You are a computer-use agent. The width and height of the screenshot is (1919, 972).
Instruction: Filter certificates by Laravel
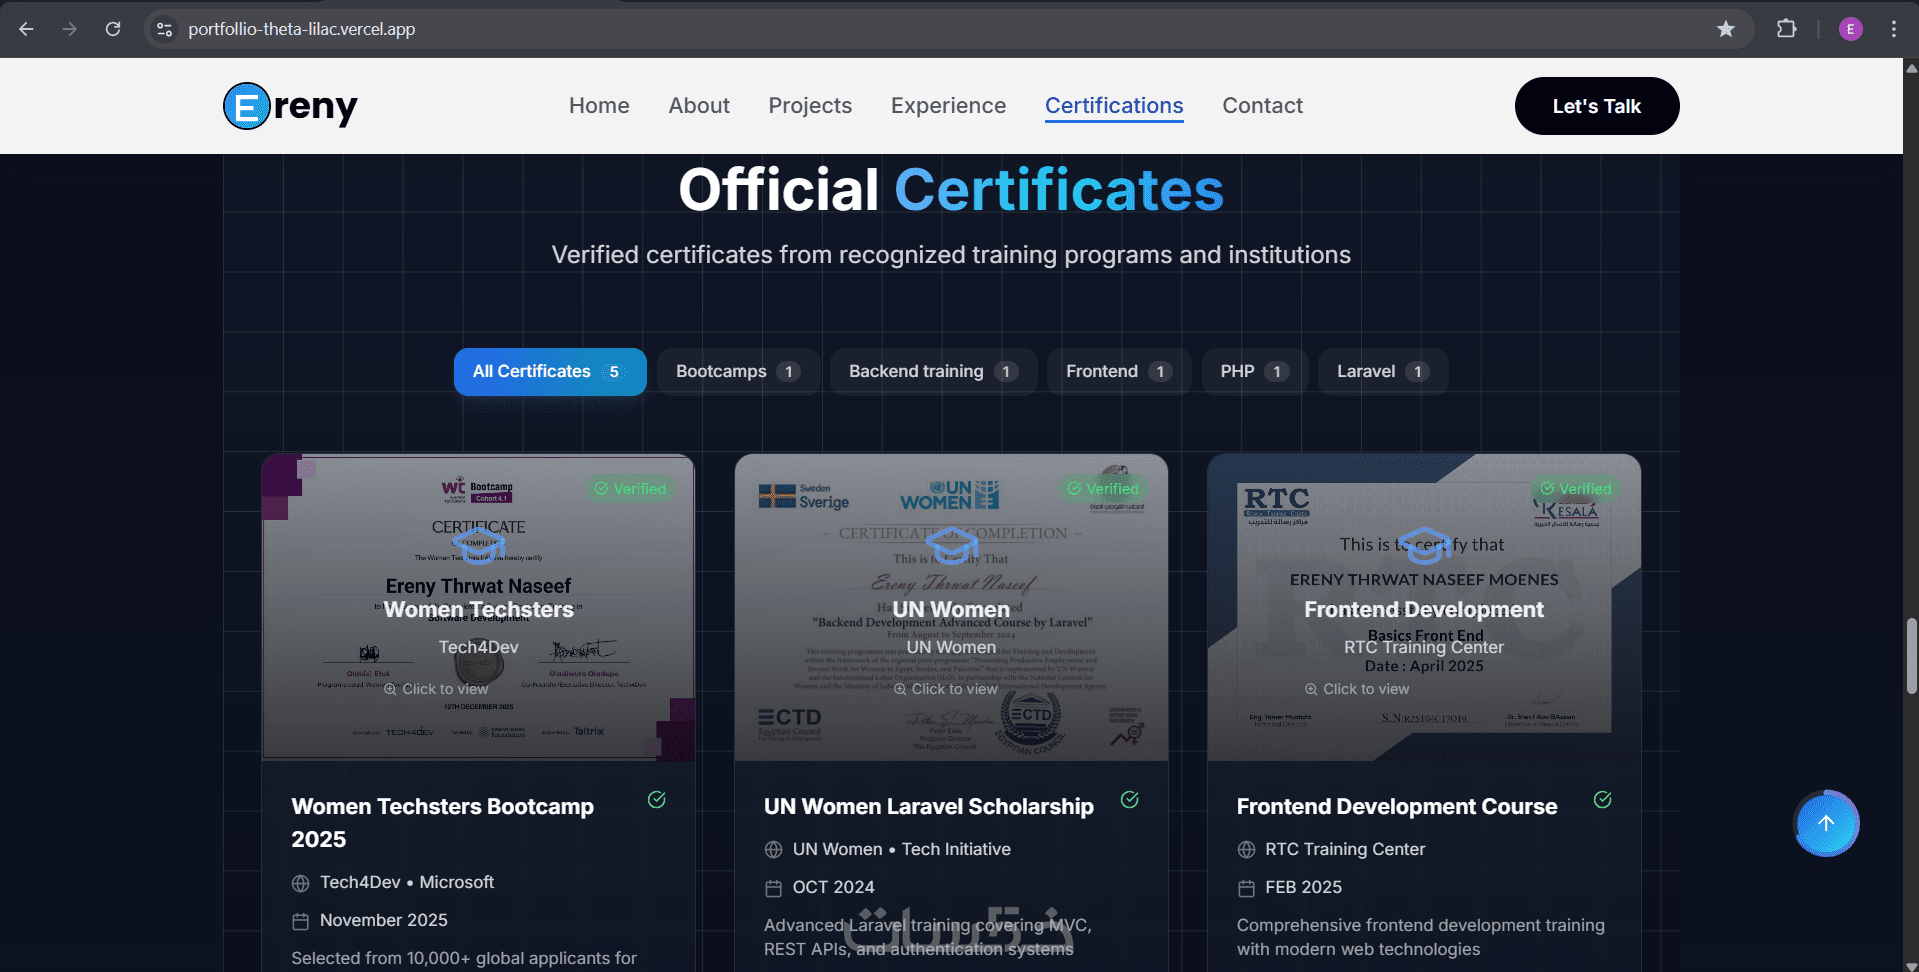[x=1383, y=372]
